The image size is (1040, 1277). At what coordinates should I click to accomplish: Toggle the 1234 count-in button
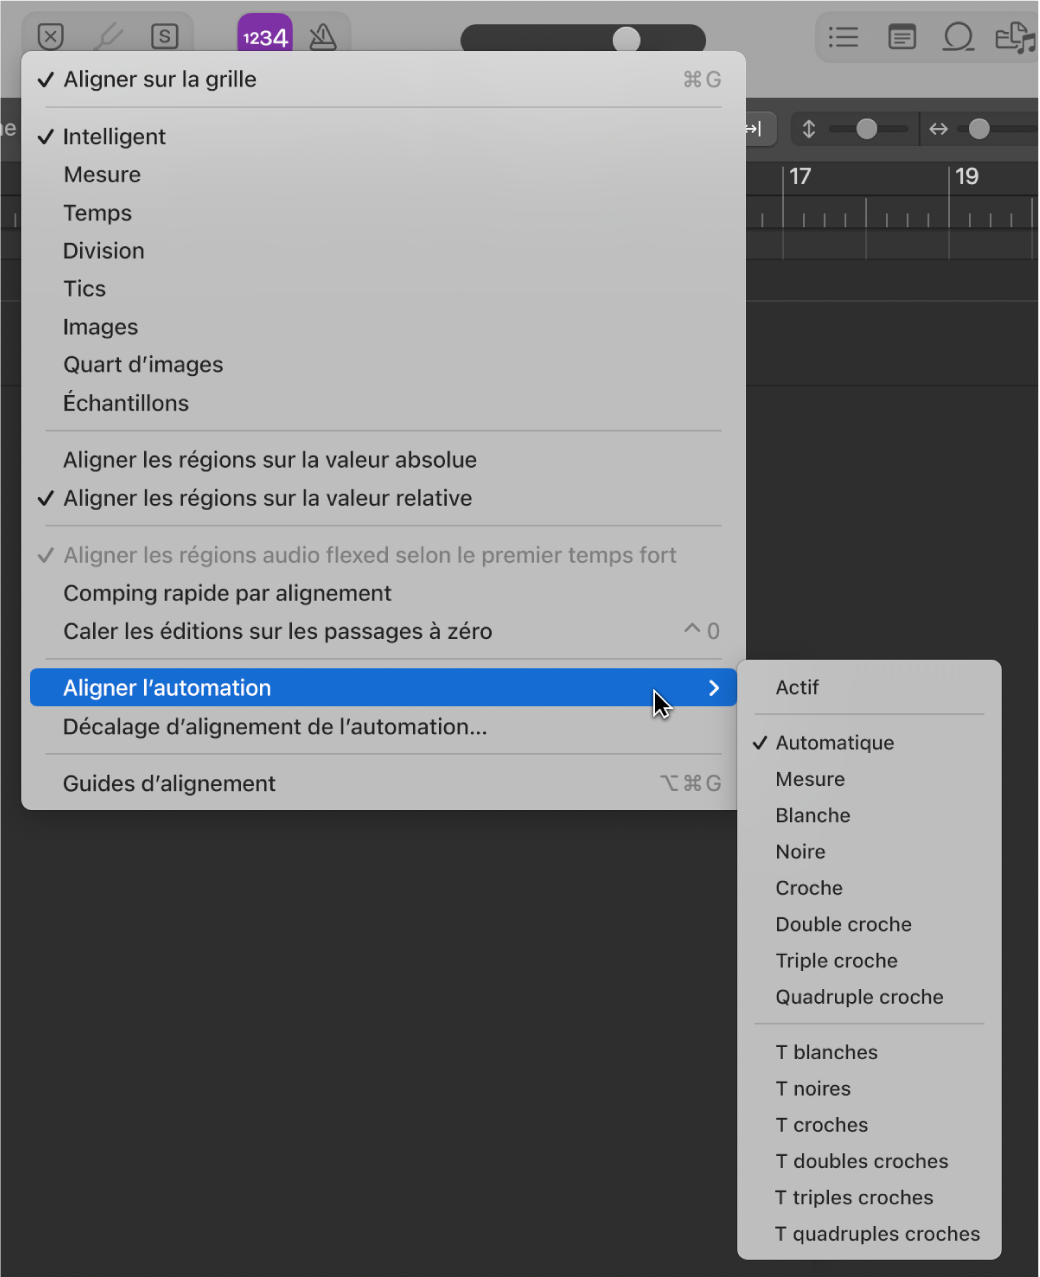coord(264,36)
